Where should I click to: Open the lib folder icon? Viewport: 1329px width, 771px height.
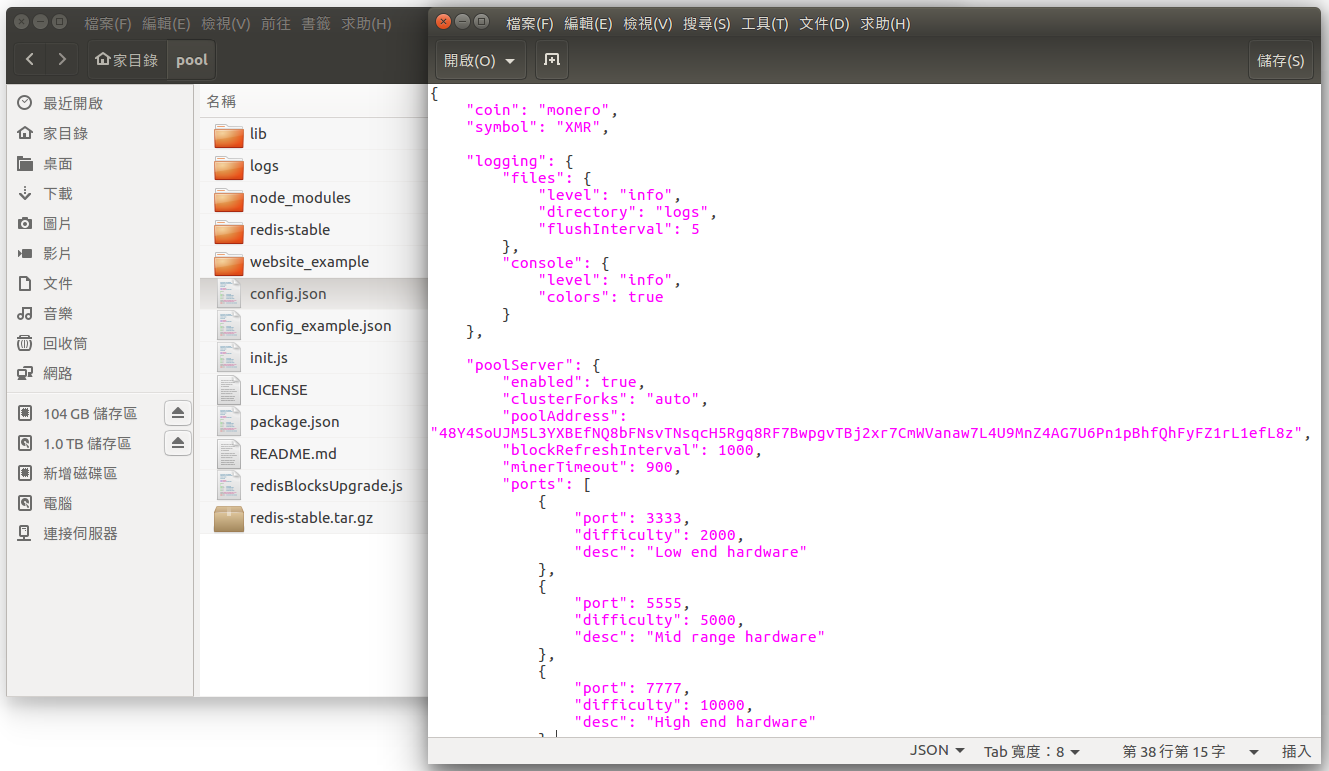click(x=229, y=134)
